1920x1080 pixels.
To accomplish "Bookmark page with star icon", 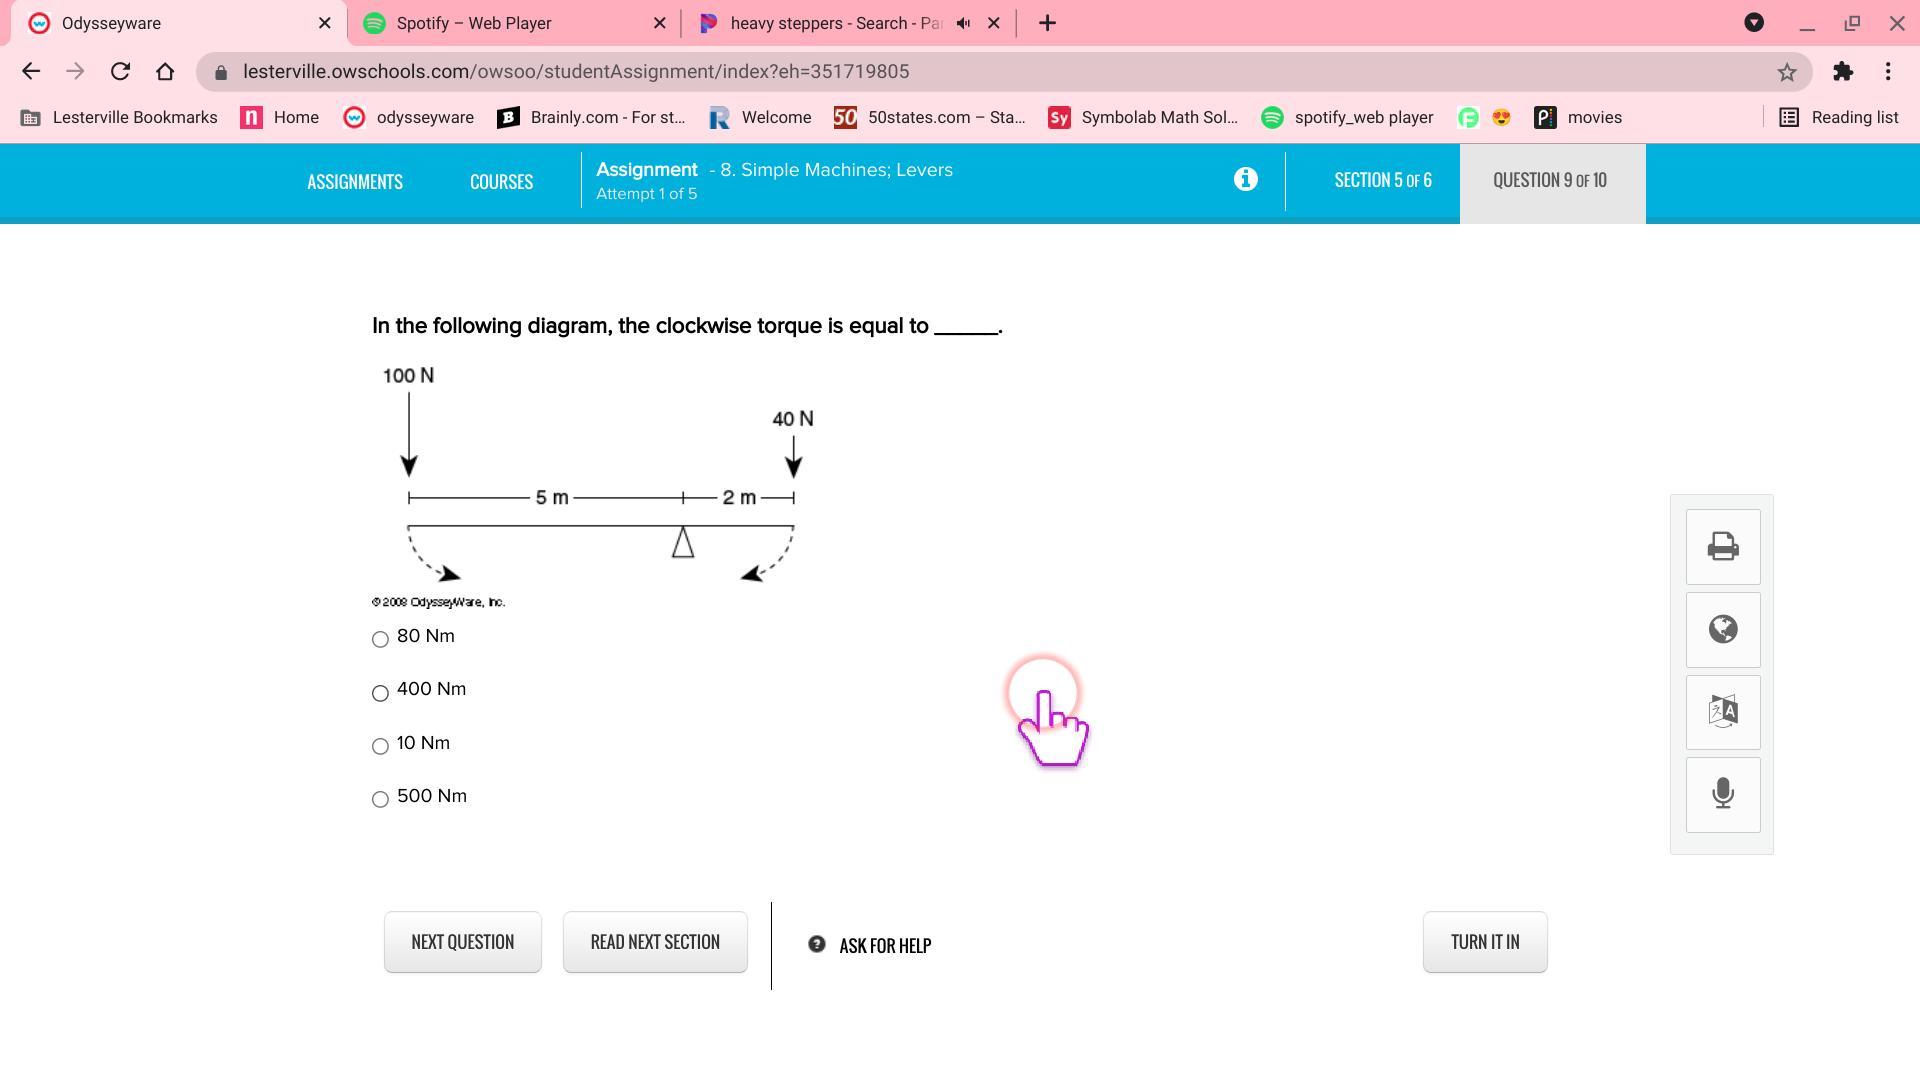I will pos(1786,72).
